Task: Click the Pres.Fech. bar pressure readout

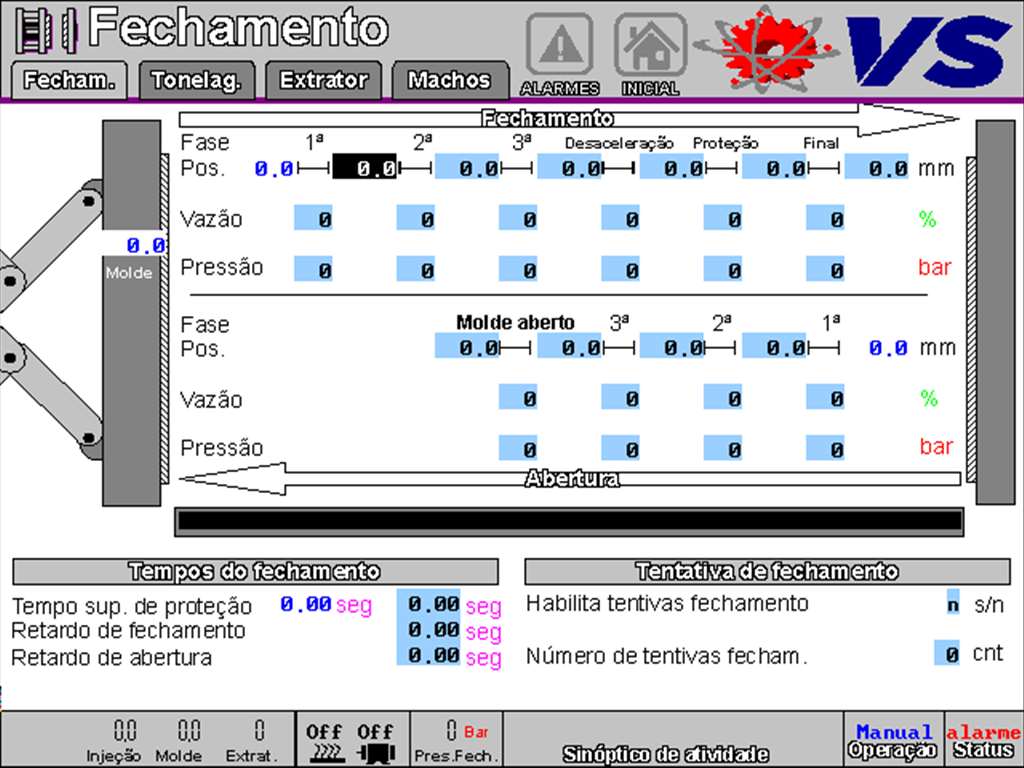Action: click(x=457, y=740)
